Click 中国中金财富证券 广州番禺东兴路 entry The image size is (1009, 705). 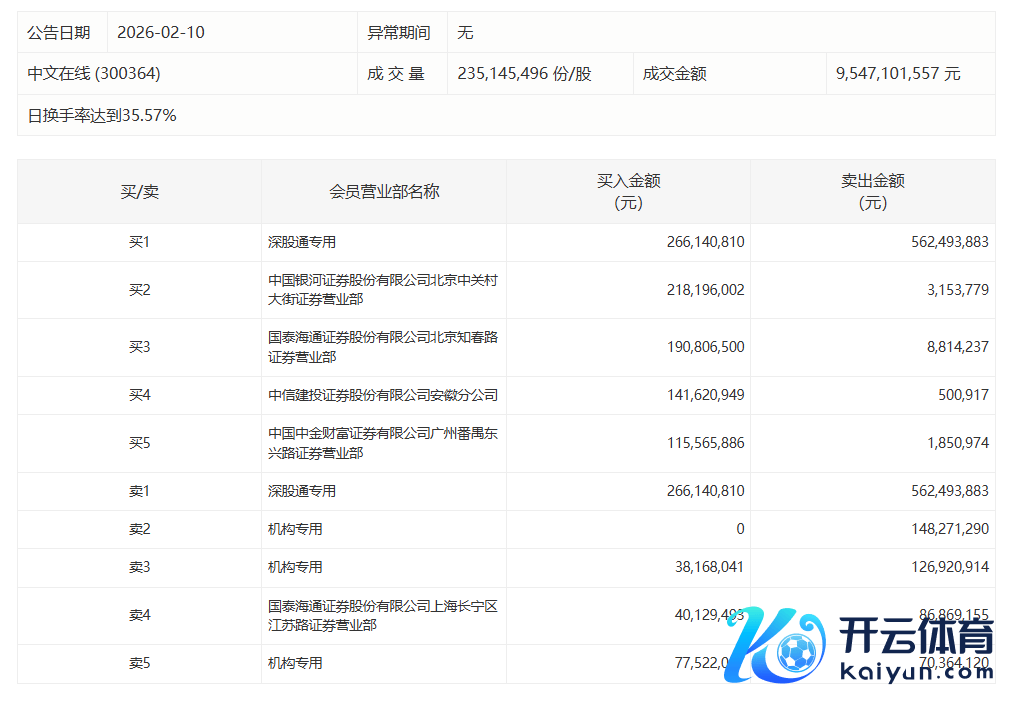tap(382, 443)
